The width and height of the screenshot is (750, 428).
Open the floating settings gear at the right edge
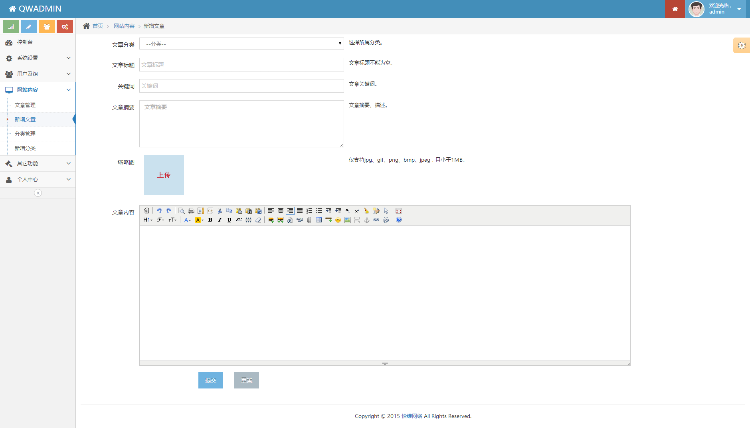(741, 45)
